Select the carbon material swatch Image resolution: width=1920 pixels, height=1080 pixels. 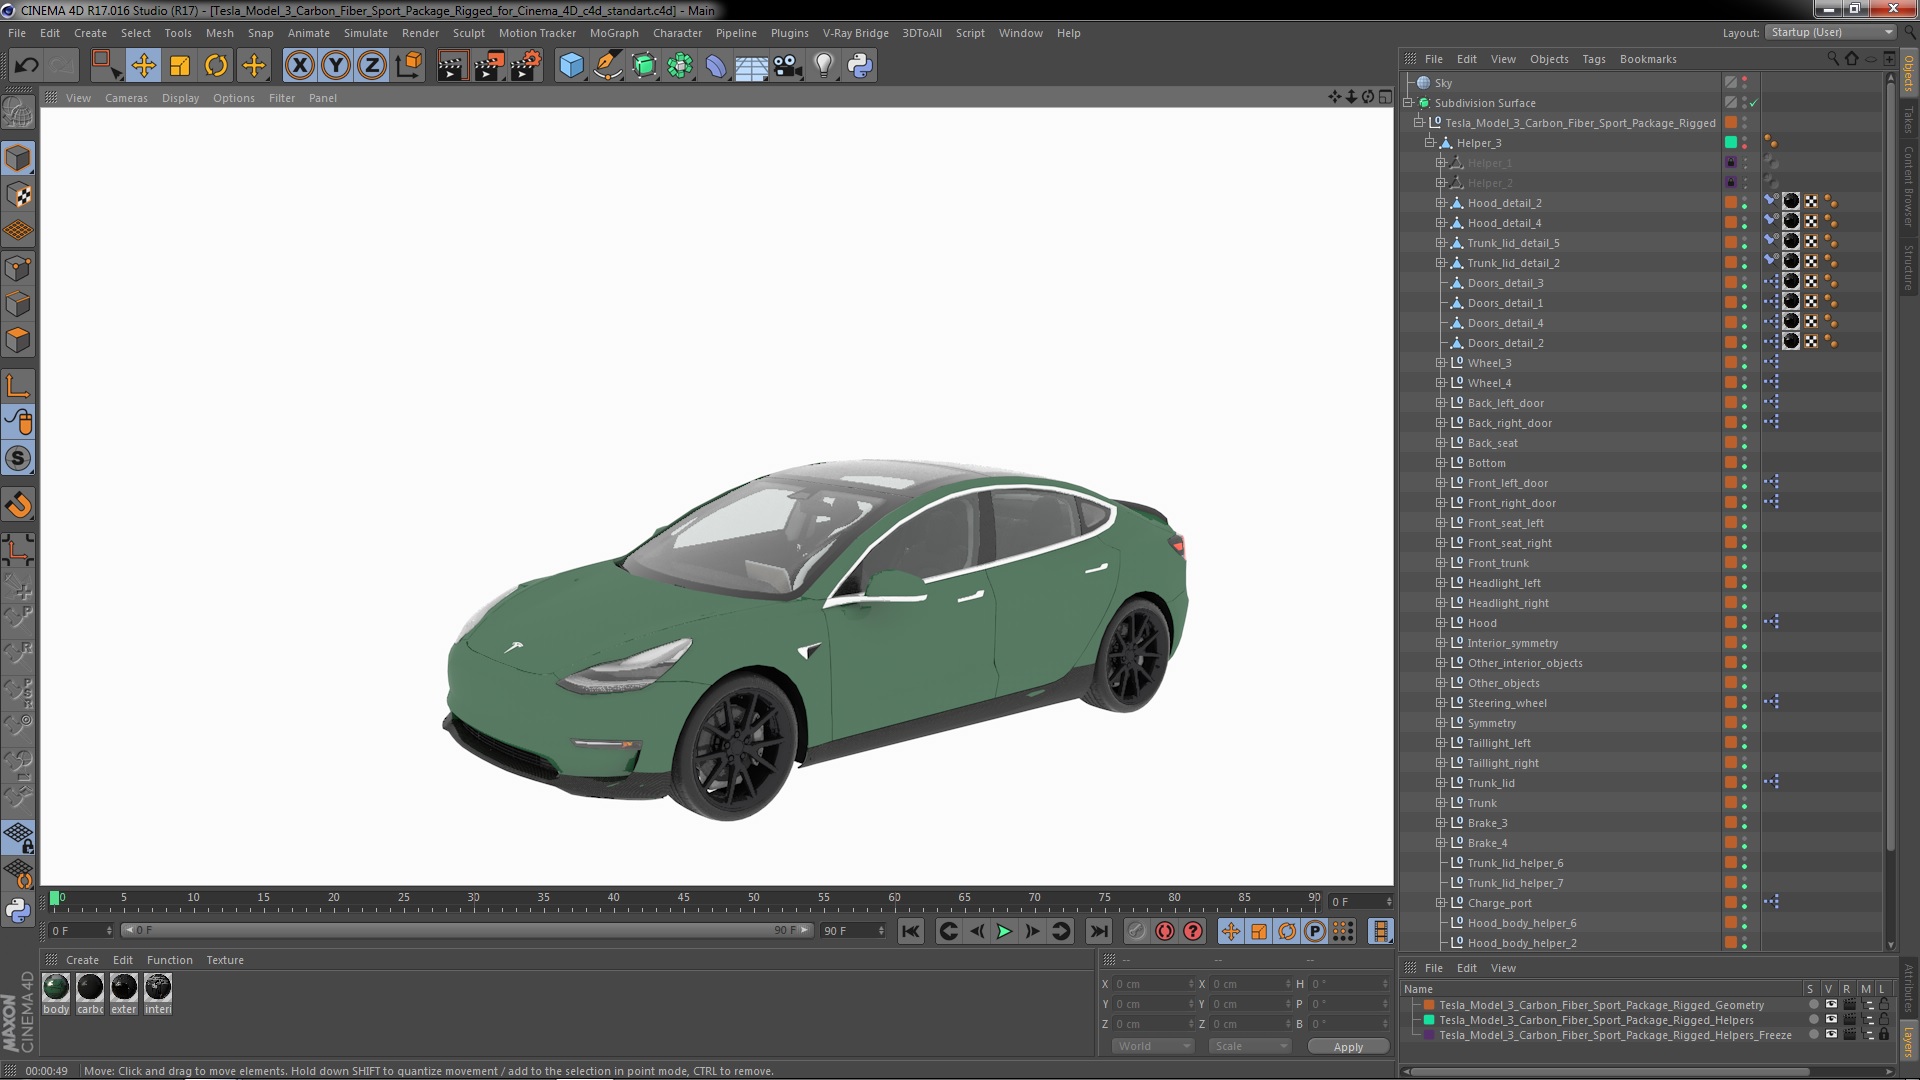coord(90,988)
